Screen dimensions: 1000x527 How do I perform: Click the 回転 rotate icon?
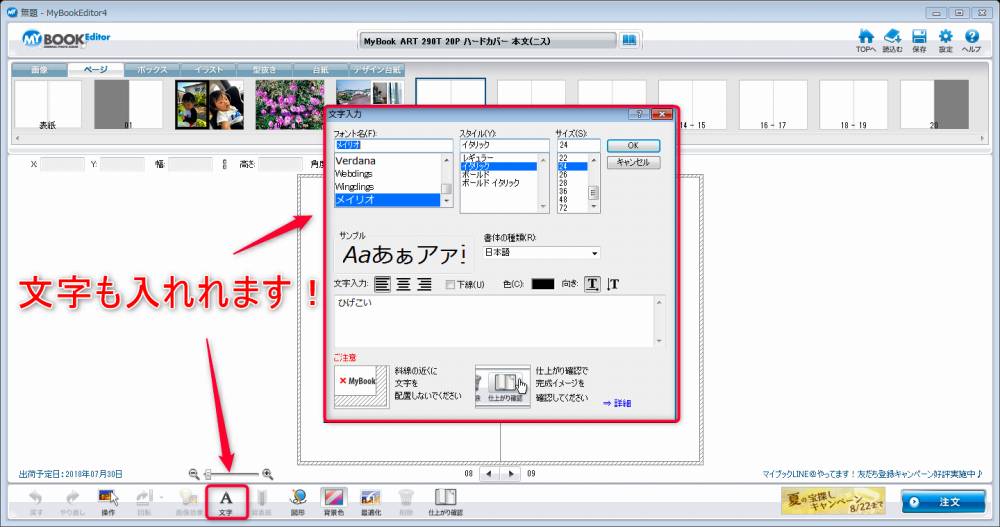pos(144,502)
